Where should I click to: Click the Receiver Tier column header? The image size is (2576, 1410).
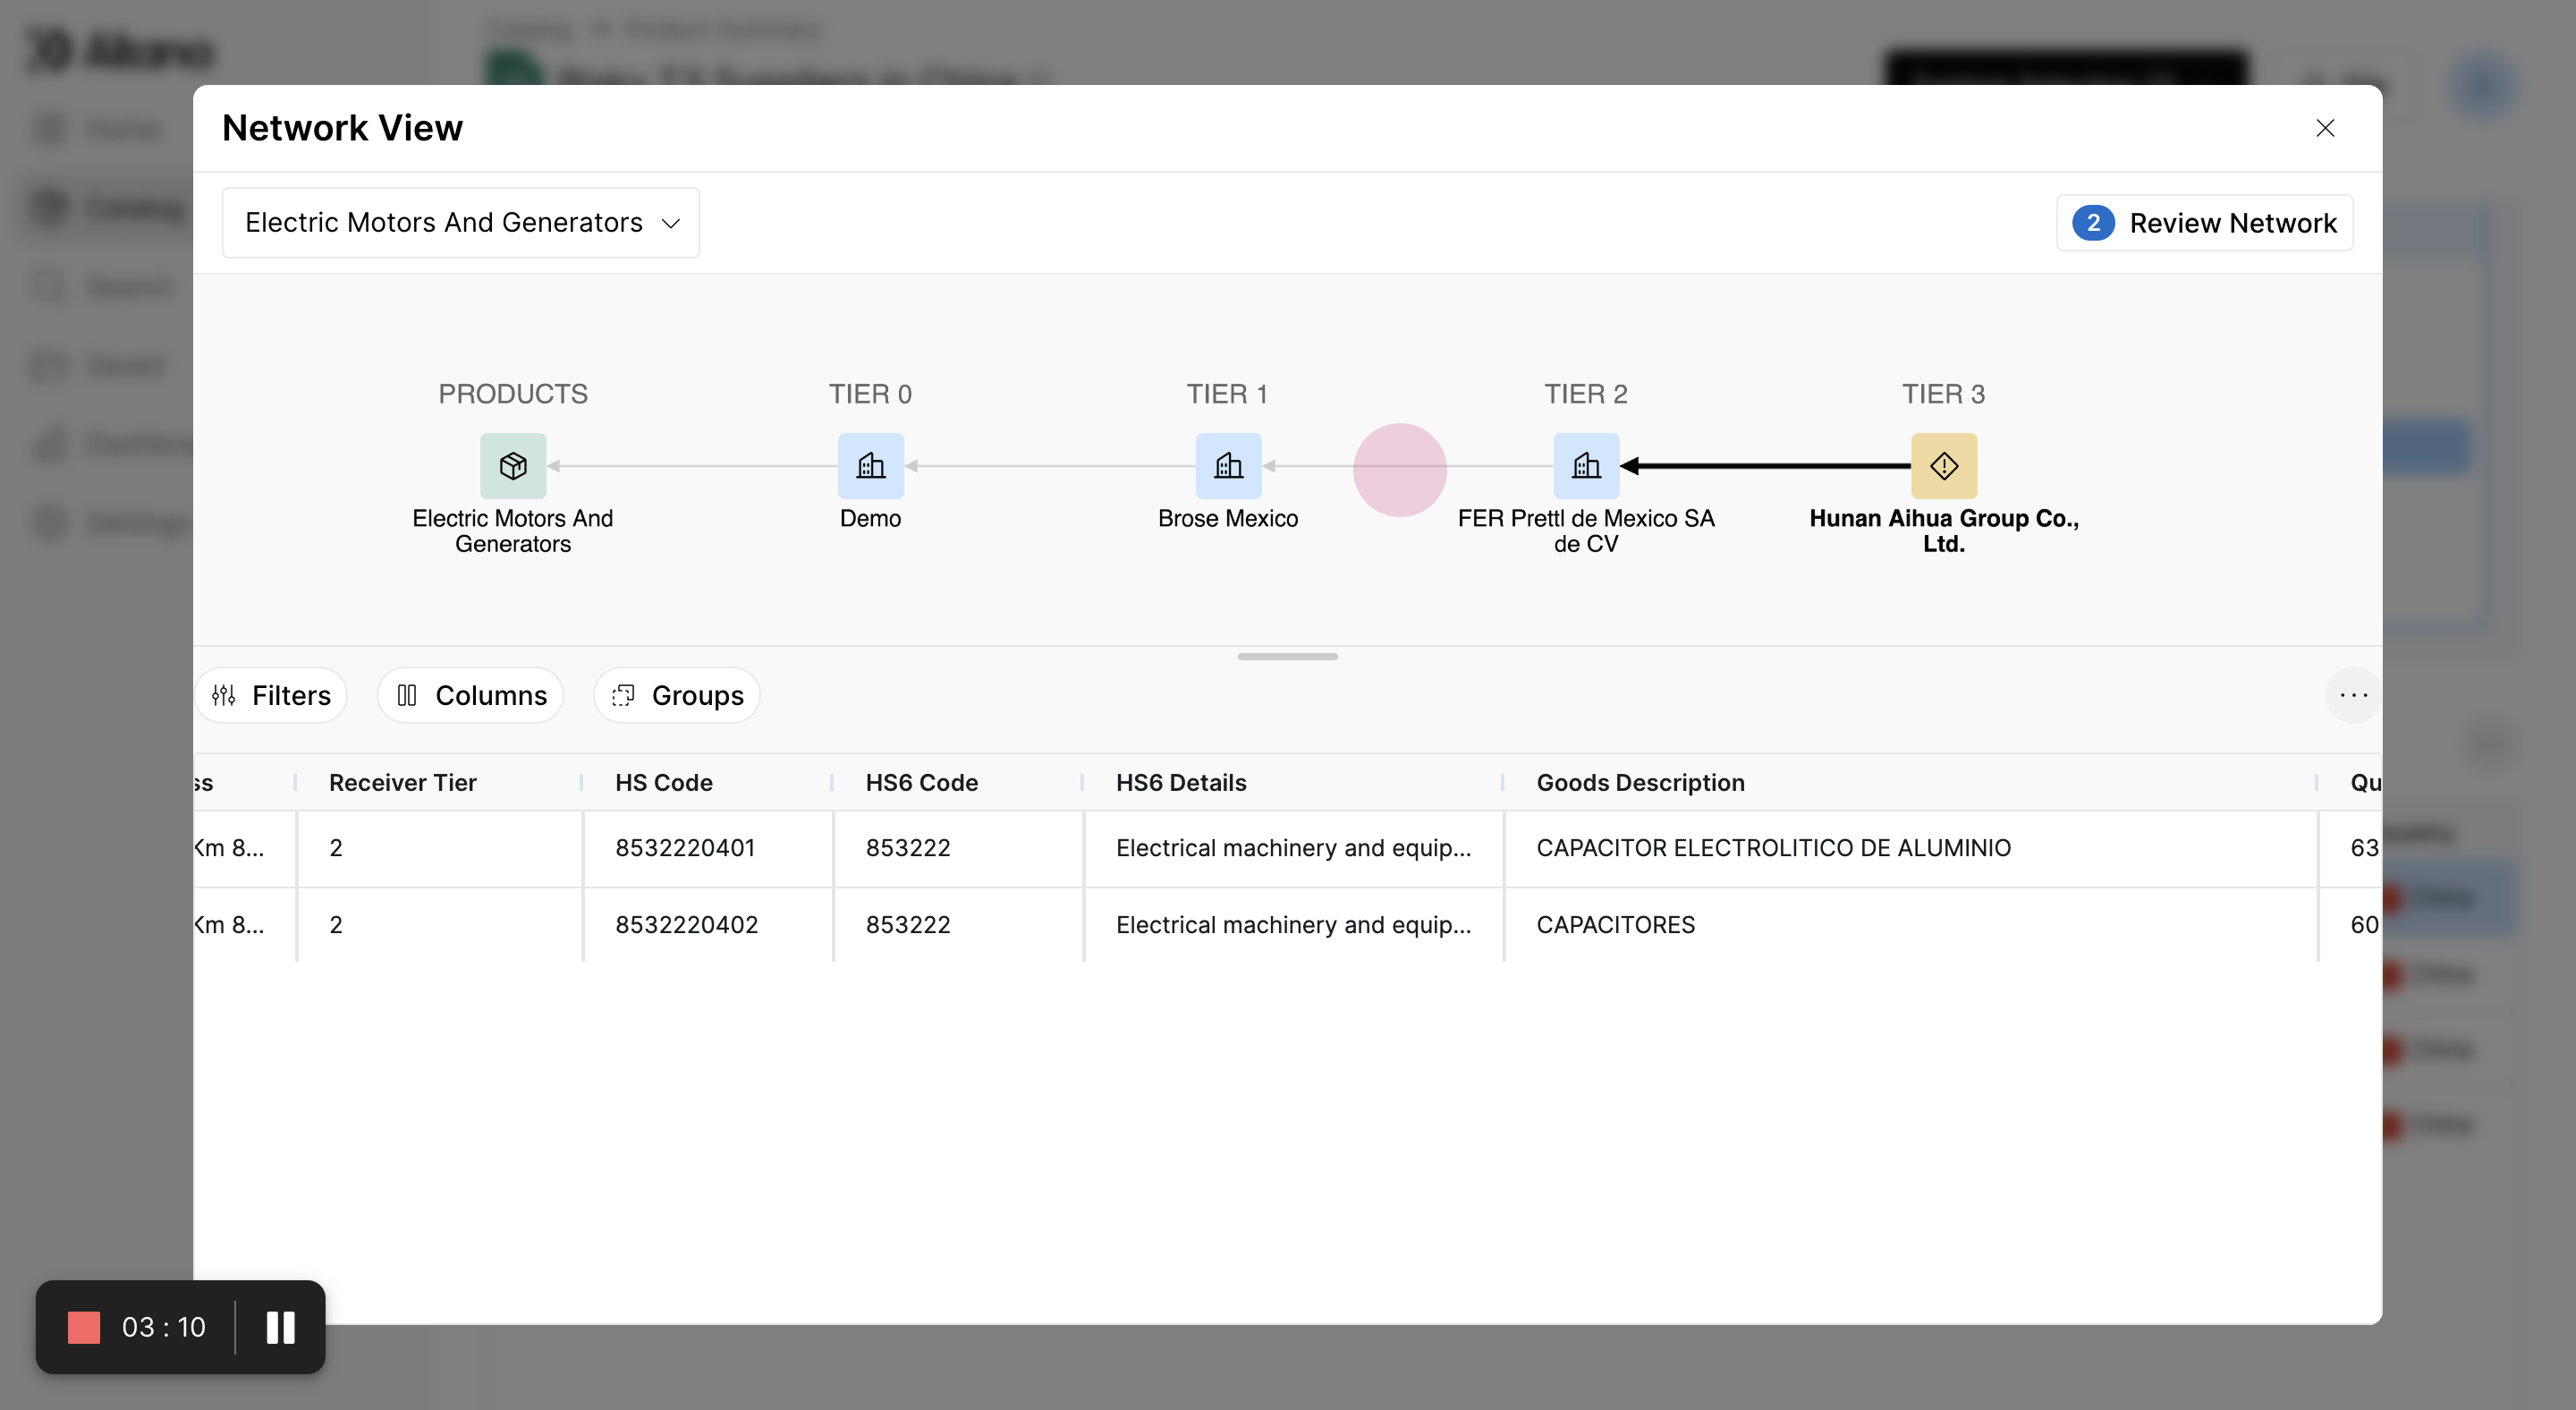pos(402,782)
